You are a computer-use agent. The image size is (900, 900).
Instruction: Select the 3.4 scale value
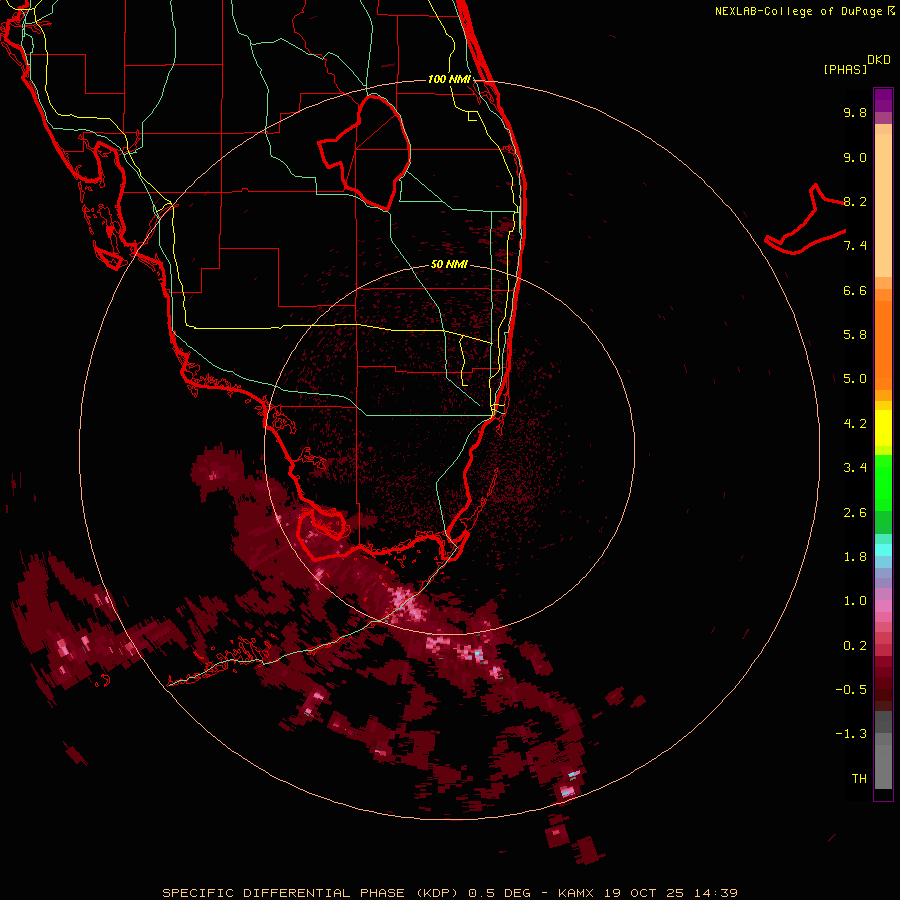(855, 468)
